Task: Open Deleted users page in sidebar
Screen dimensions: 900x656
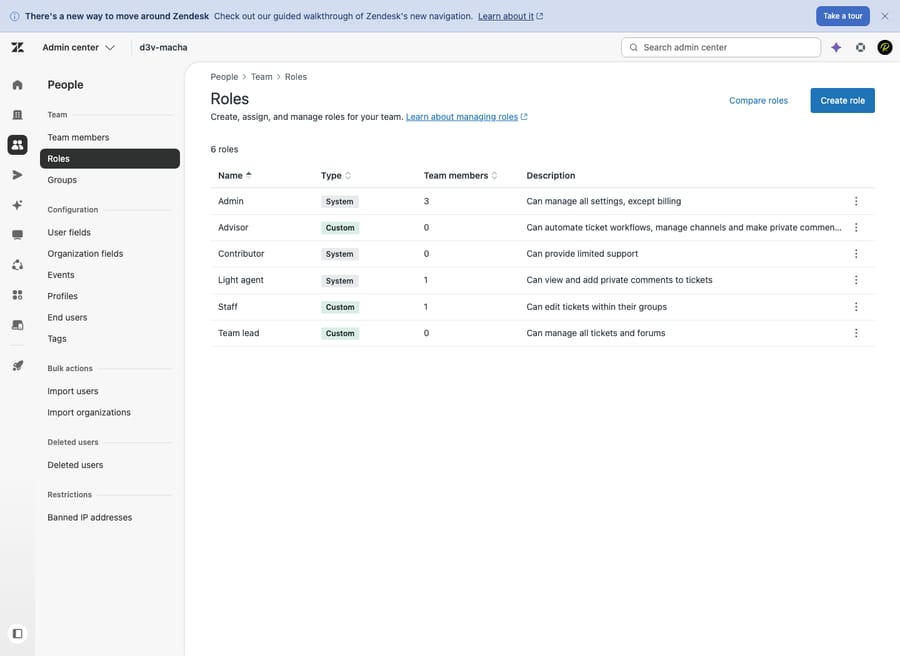Action: tap(75, 465)
